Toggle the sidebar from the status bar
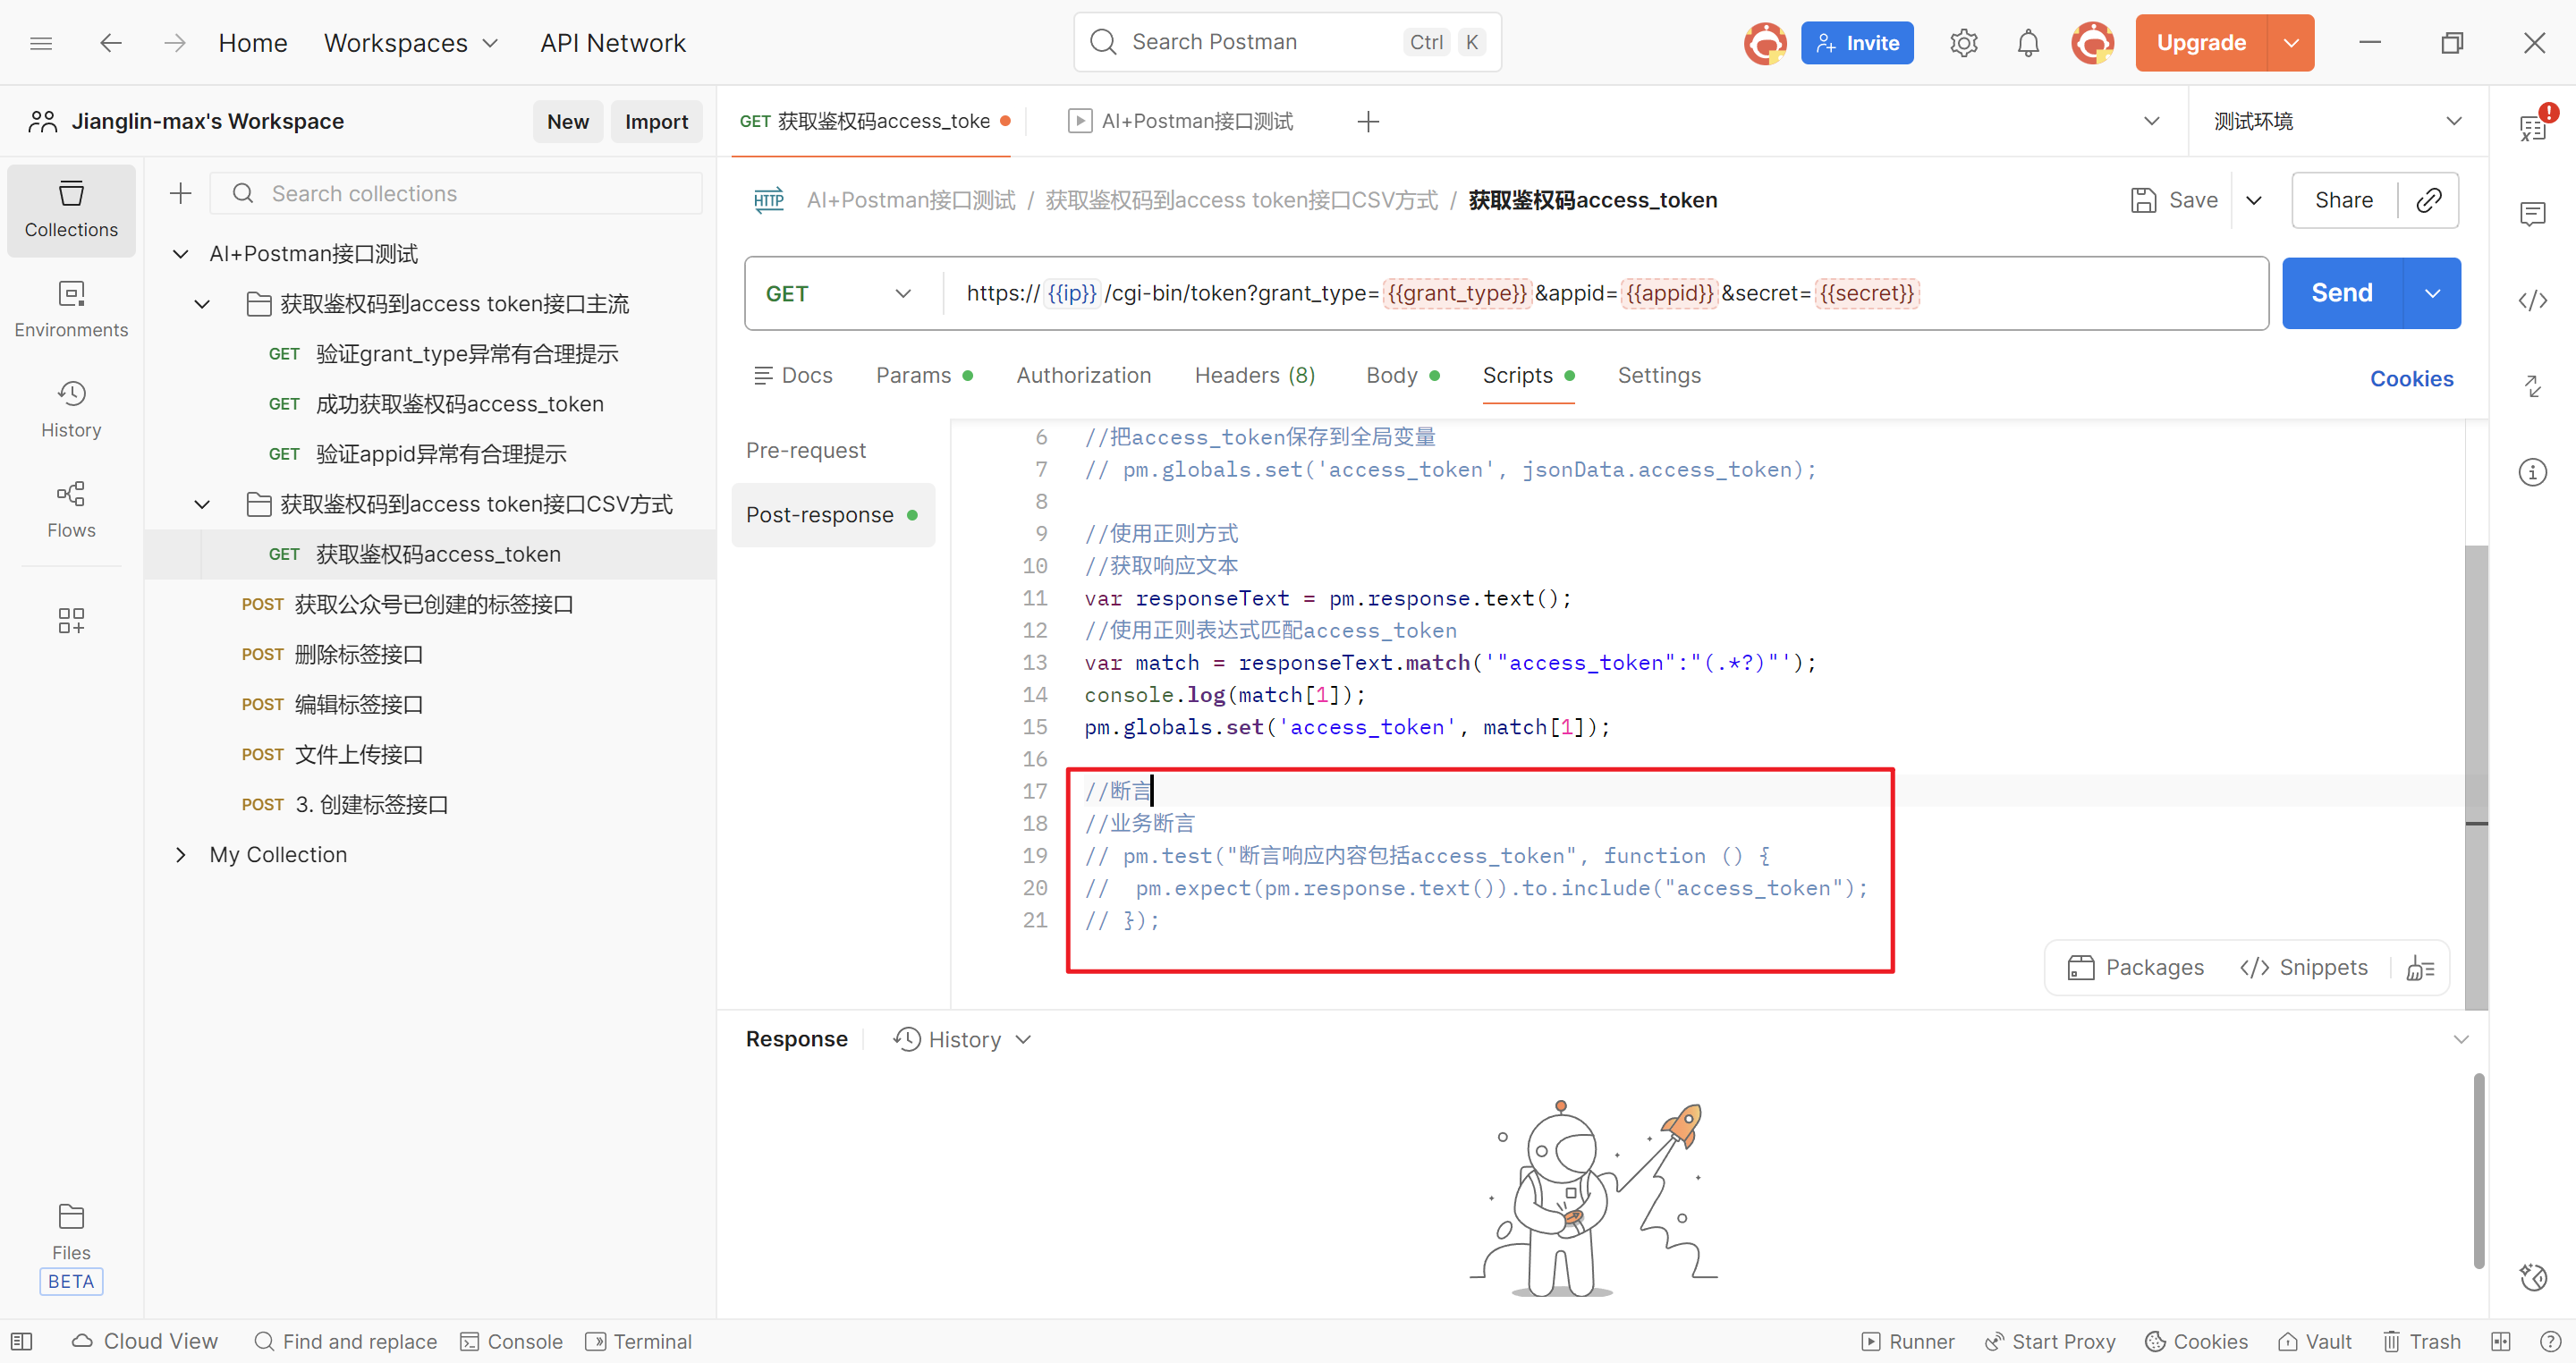The height and width of the screenshot is (1363, 2576). coord(22,1341)
